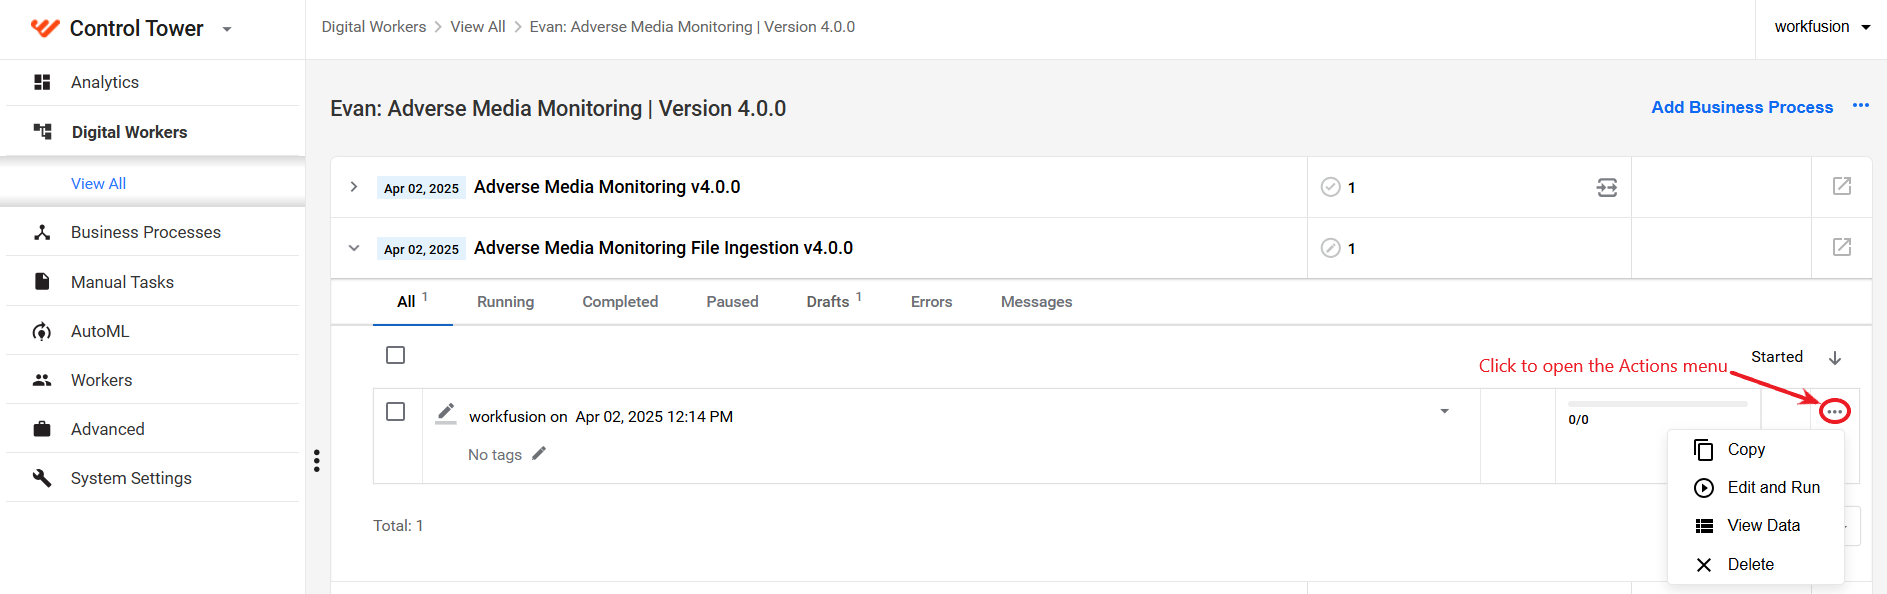Click the Advanced briefcase icon
1887x594 pixels.
(x=42, y=429)
